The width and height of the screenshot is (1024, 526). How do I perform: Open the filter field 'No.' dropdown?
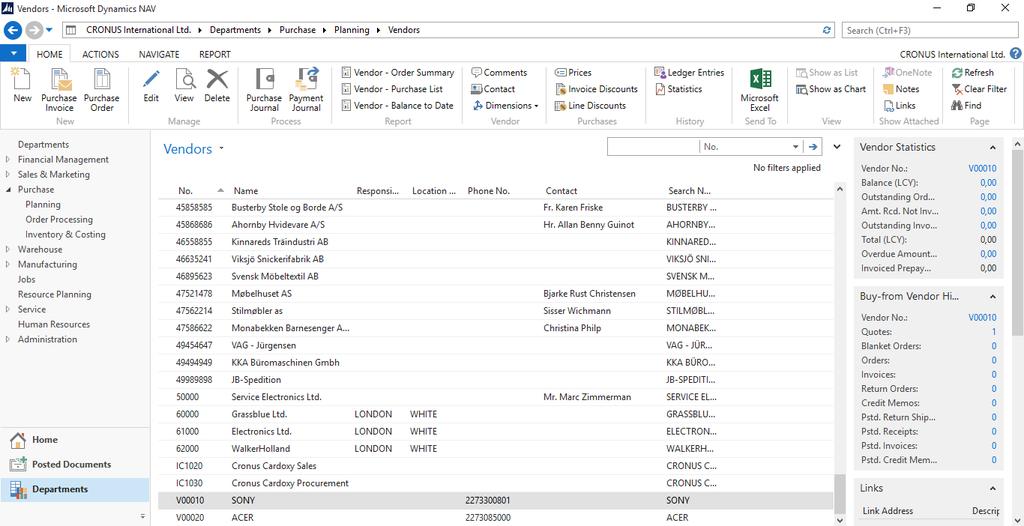(795, 147)
